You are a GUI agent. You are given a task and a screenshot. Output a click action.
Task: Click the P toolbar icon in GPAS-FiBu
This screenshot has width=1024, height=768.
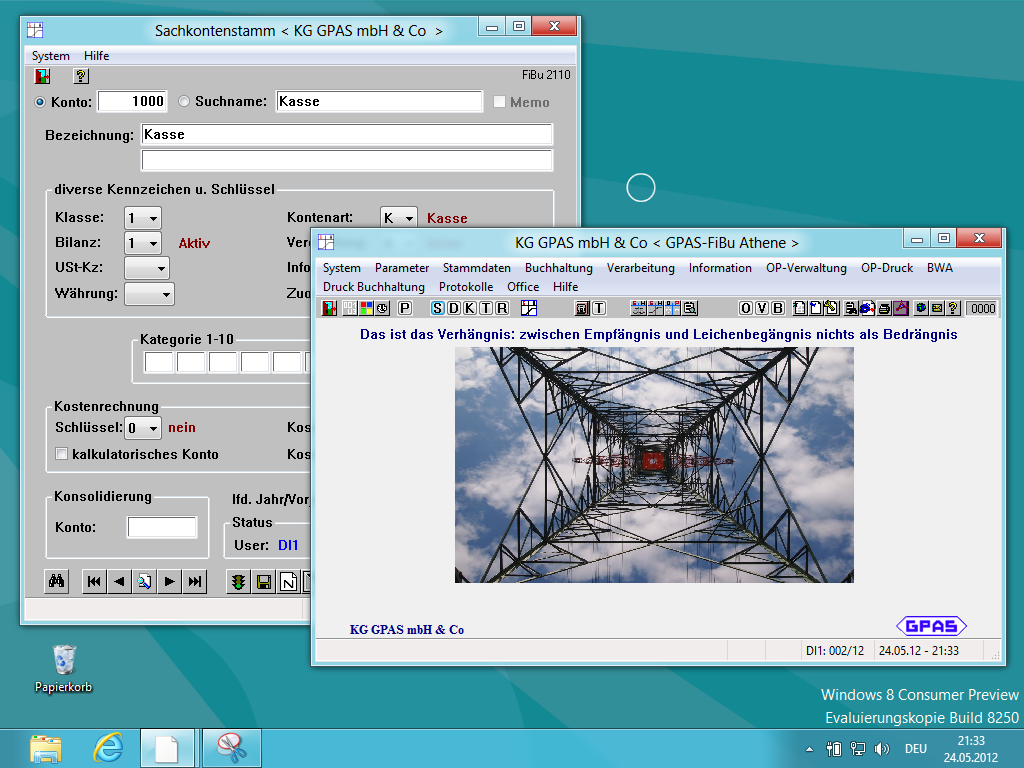point(405,308)
